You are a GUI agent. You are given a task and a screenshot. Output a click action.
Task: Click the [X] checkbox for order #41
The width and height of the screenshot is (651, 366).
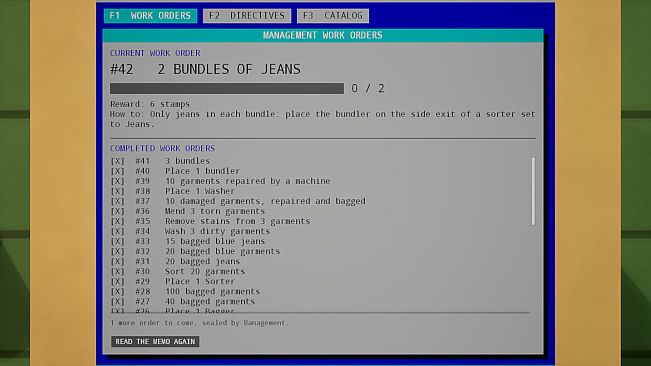[117, 161]
